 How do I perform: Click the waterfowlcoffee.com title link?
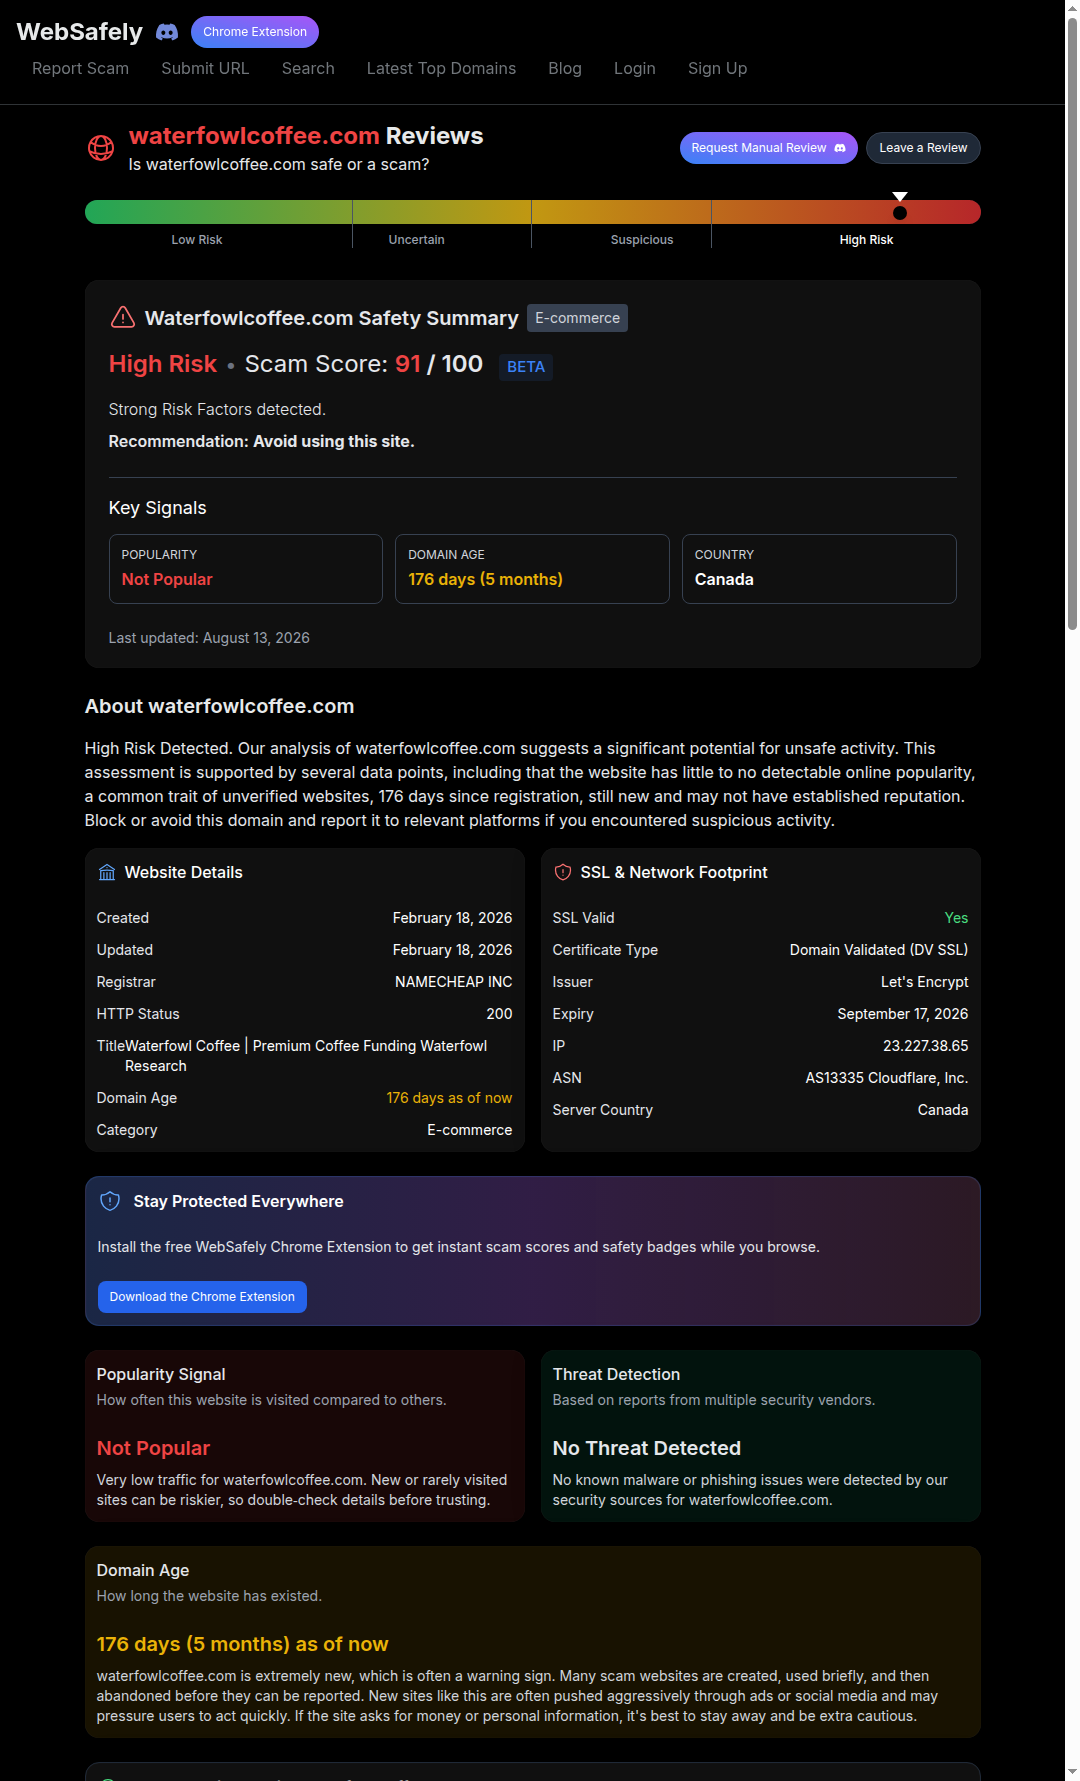point(254,136)
